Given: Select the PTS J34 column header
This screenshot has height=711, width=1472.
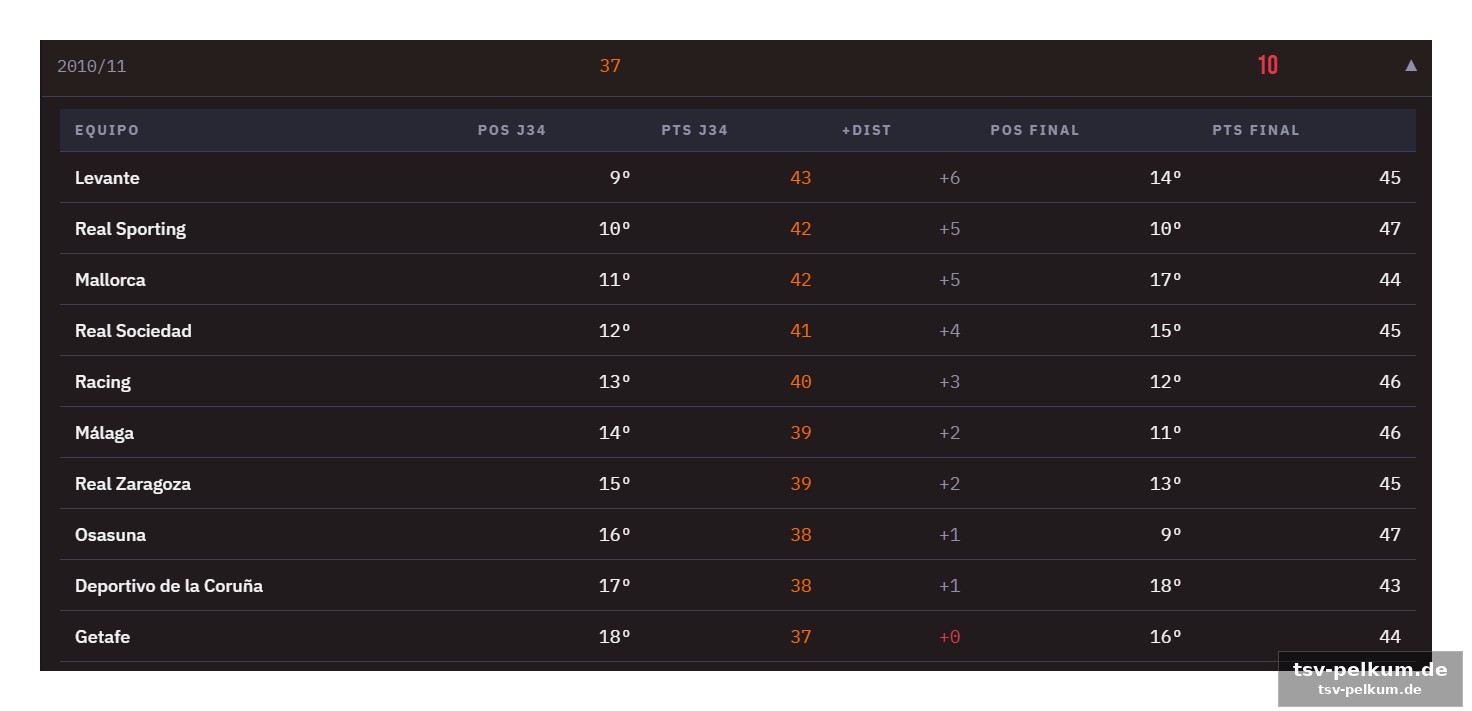Looking at the screenshot, I should [x=694, y=130].
